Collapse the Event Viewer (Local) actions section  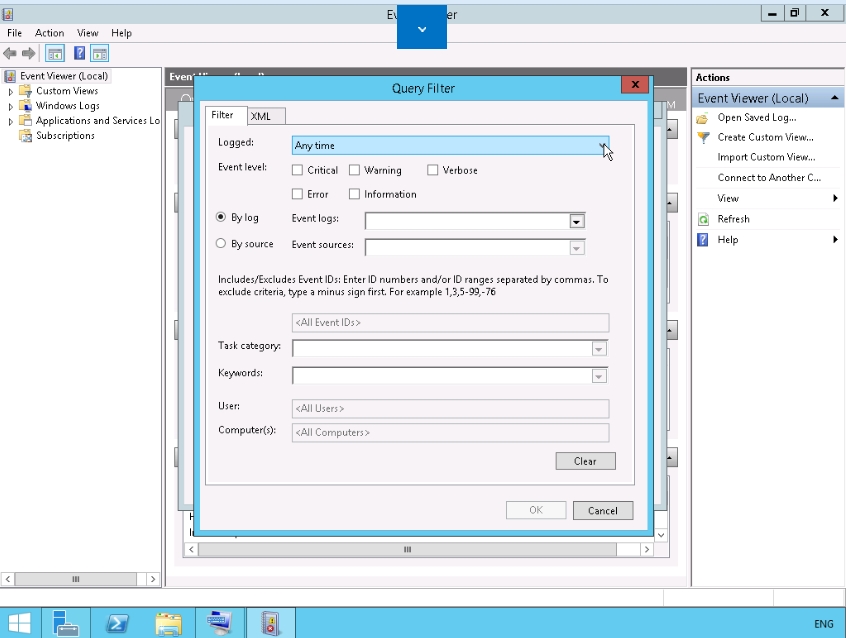(835, 98)
